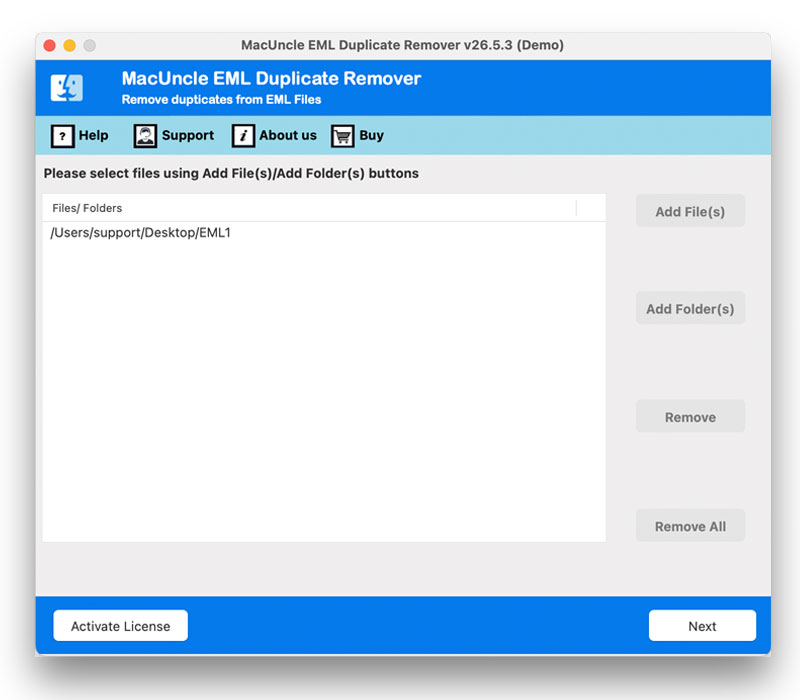Click the Remove button
This screenshot has height=700, width=800.
pos(690,417)
